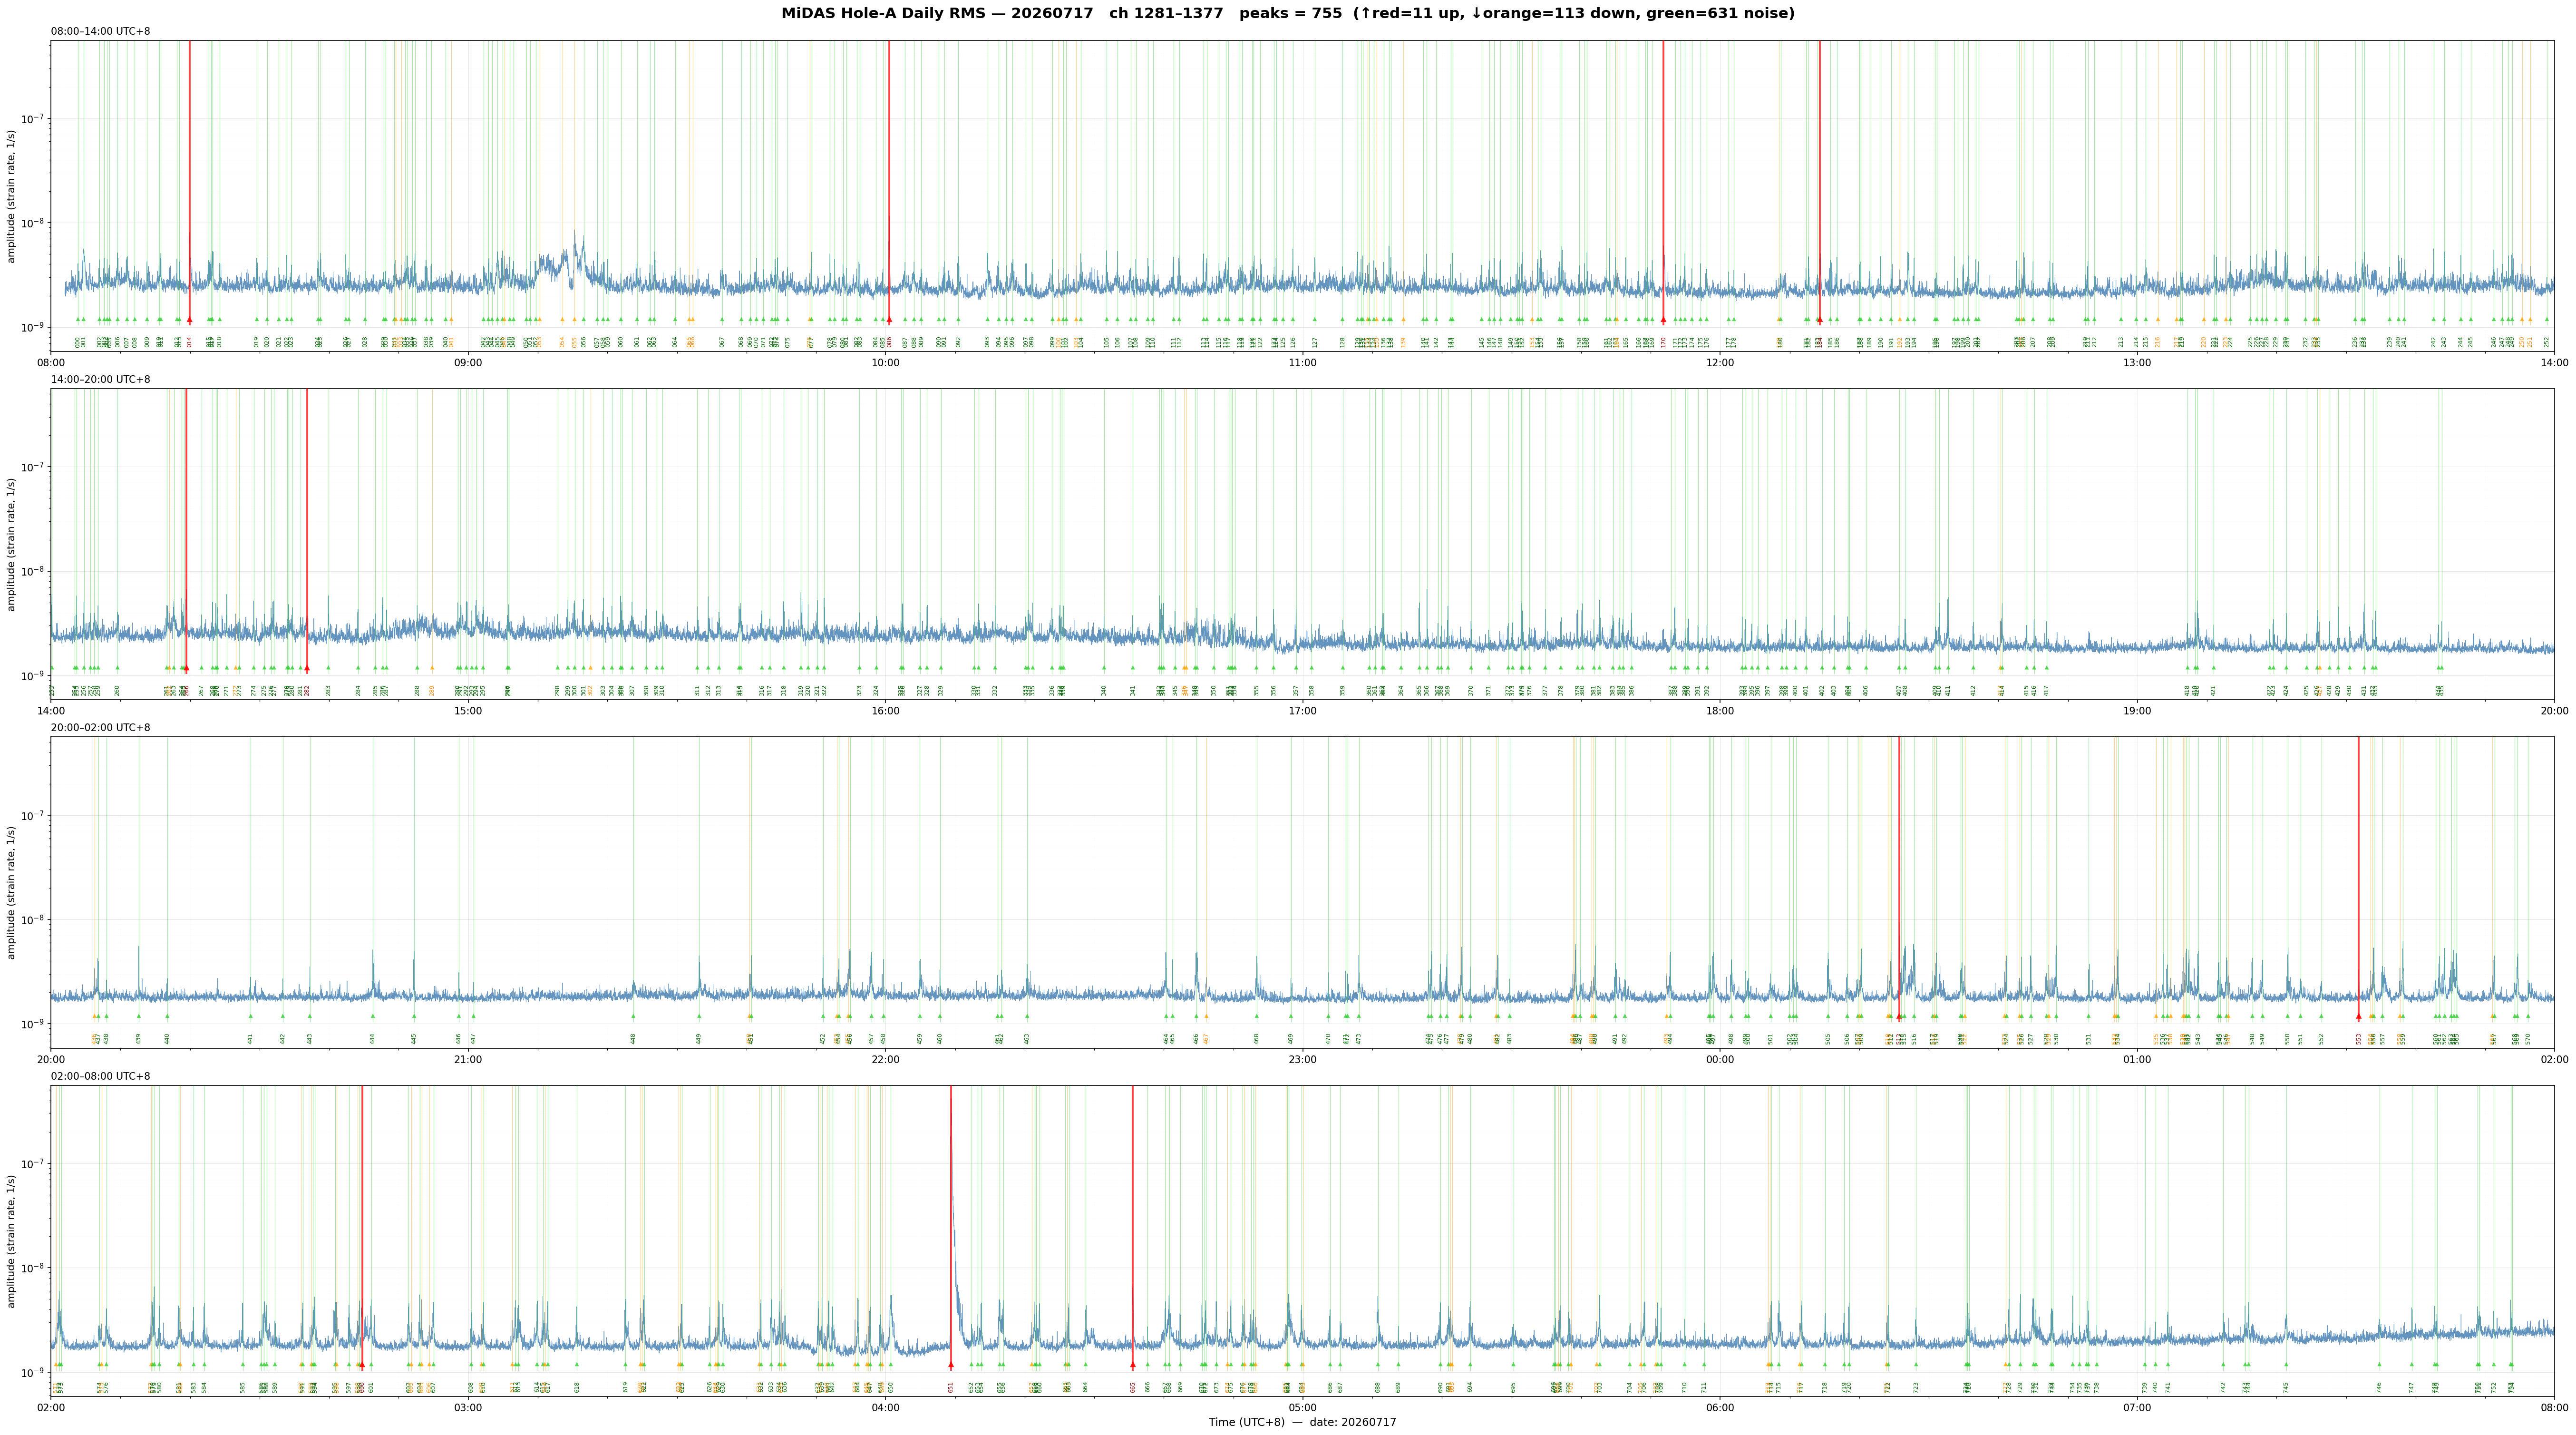Click the green peak number "213"
2576x1435 pixels.
click(2121, 342)
